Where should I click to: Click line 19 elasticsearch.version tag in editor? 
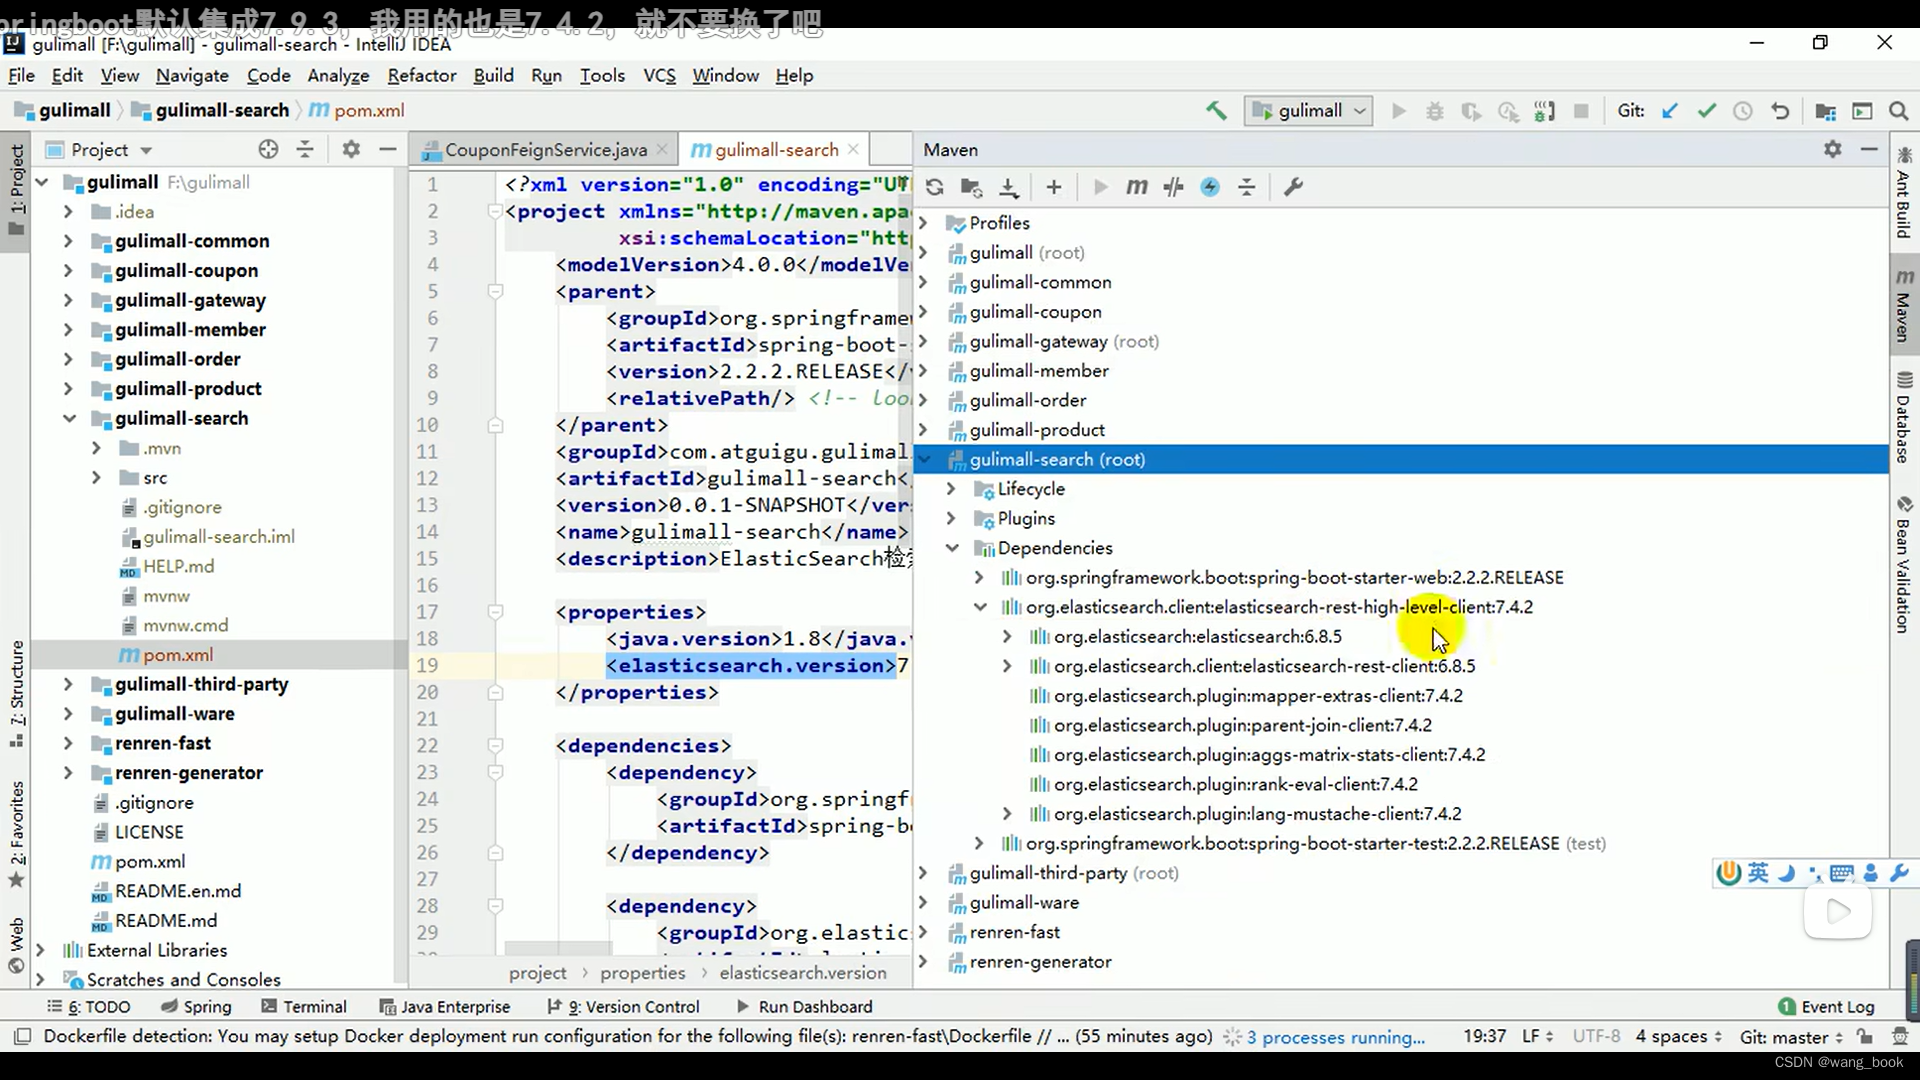751,665
